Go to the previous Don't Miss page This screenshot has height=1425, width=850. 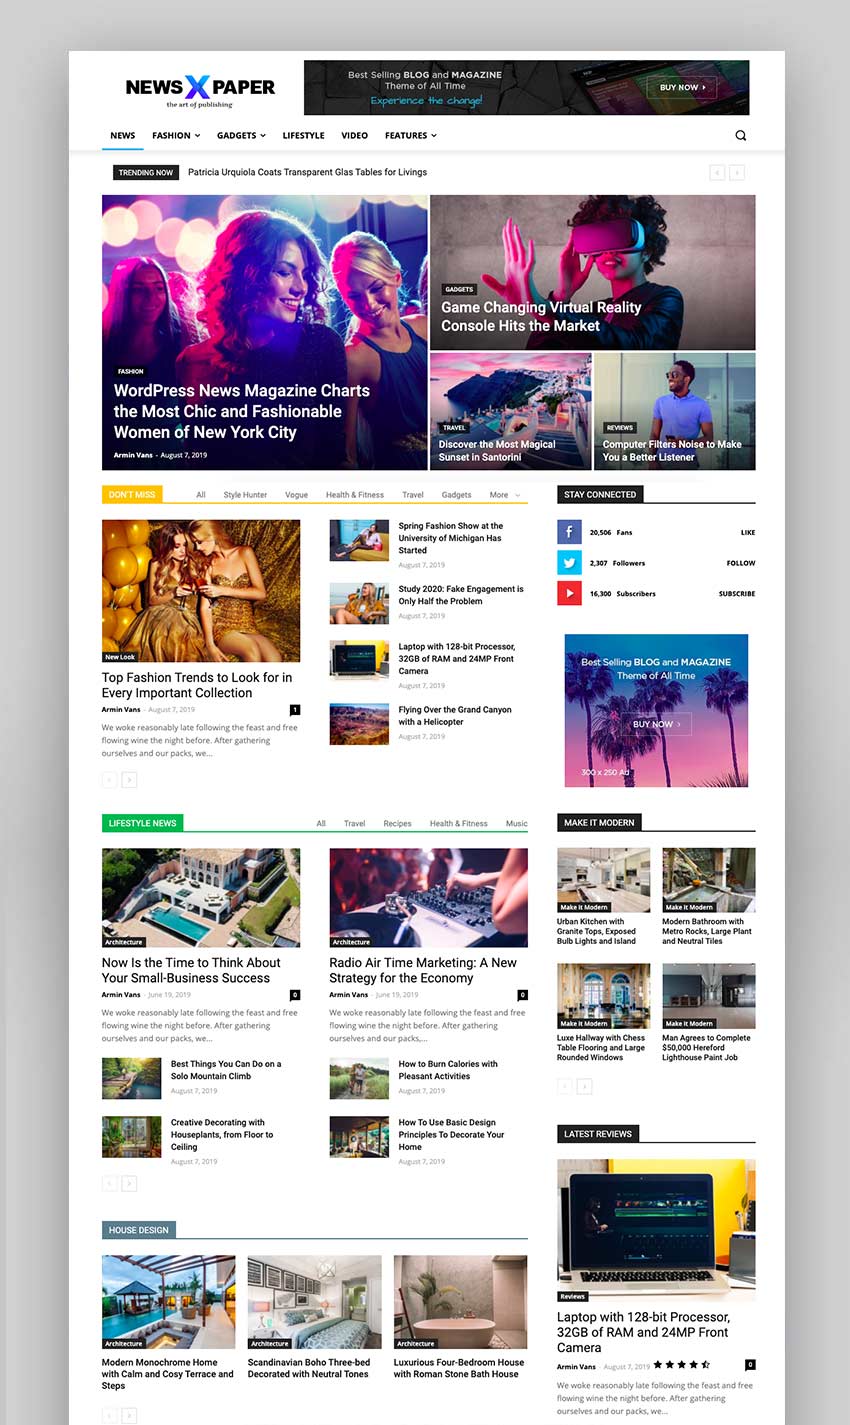(109, 780)
